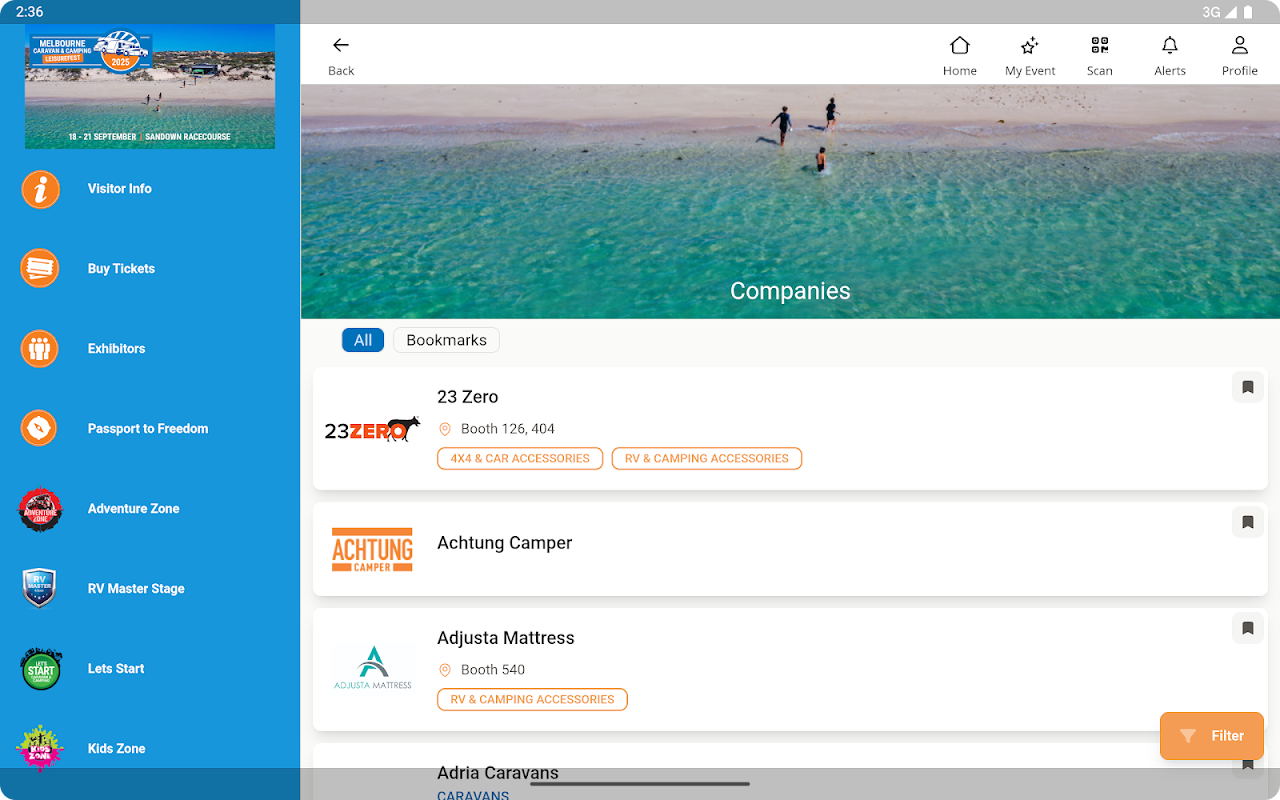The width and height of the screenshot is (1280, 800).
Task: Click the Adjusta Mattress logo
Action: [x=372, y=668]
